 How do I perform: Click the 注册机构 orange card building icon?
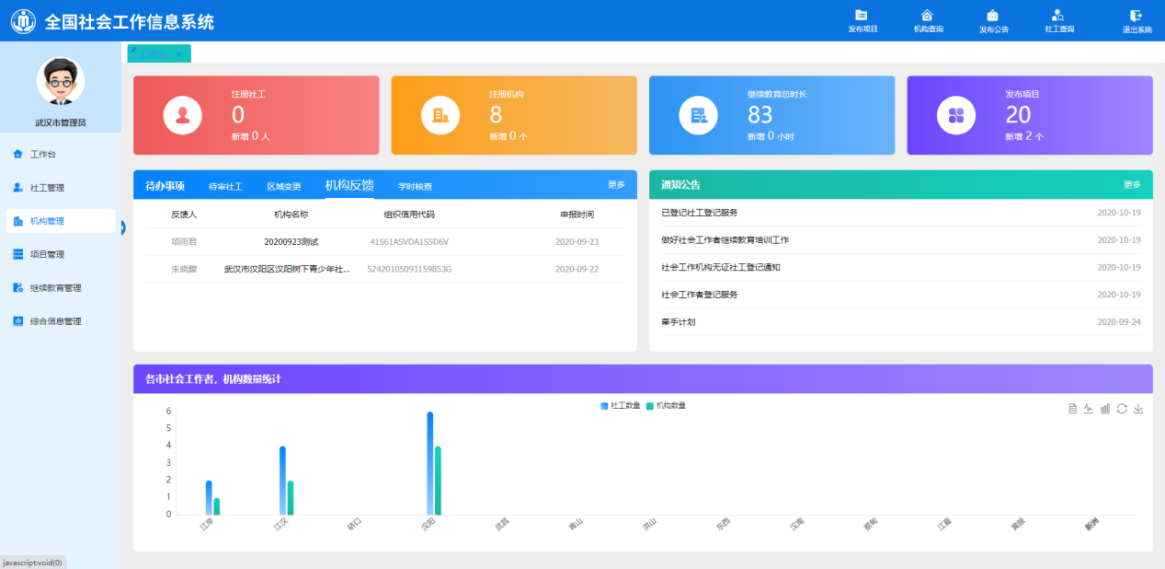tap(441, 115)
